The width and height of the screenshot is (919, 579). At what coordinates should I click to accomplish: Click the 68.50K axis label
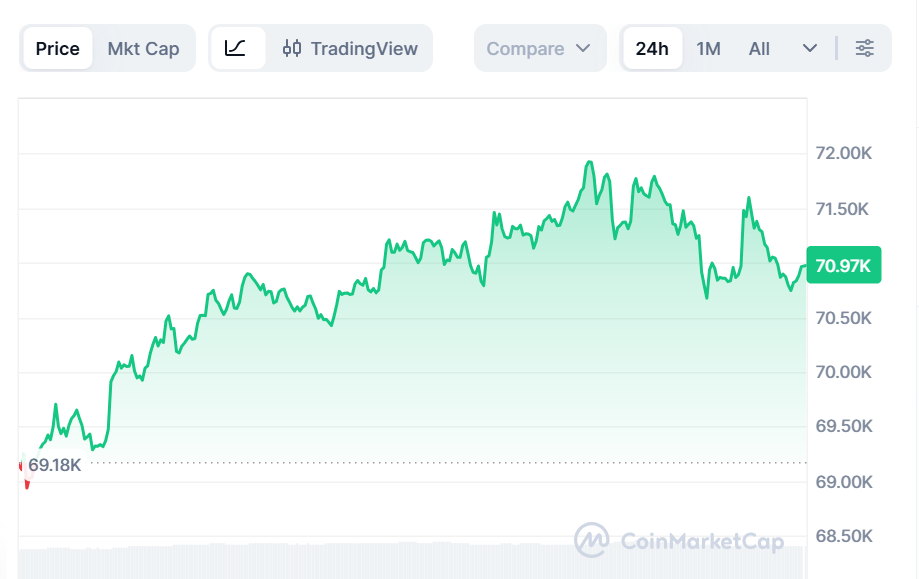(x=844, y=536)
